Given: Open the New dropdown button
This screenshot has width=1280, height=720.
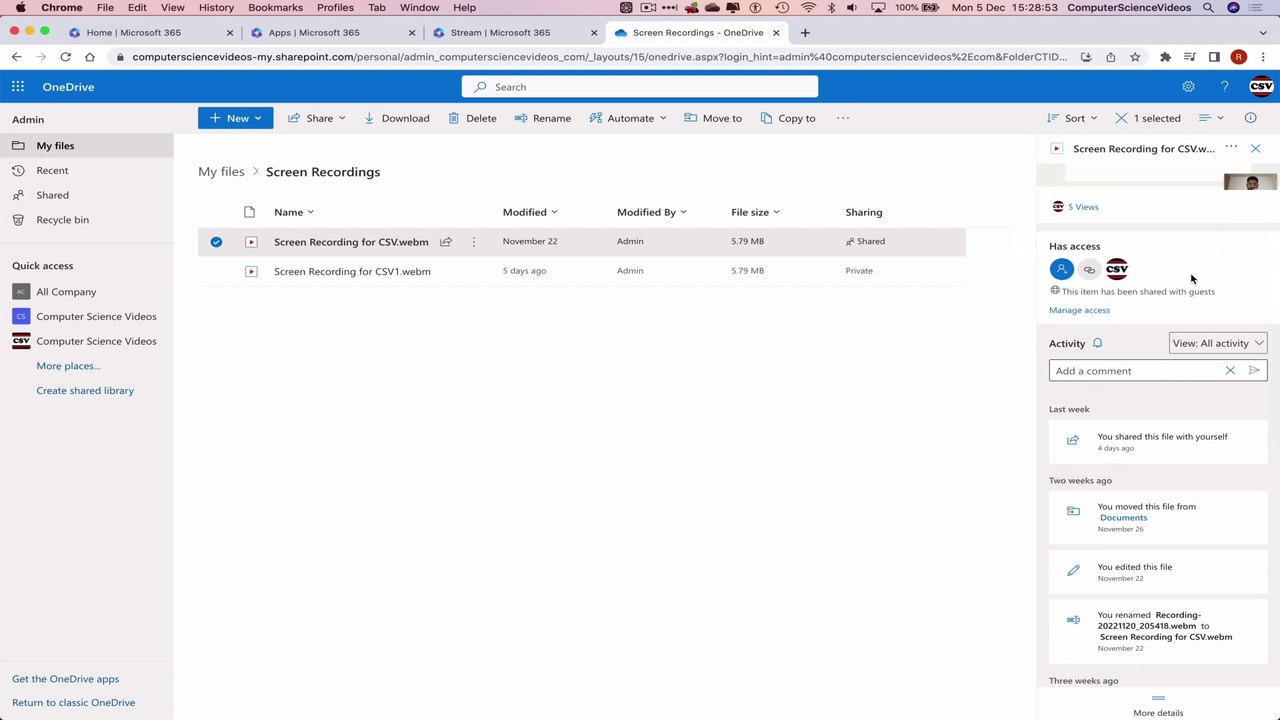Looking at the screenshot, I should pyautogui.click(x=235, y=118).
